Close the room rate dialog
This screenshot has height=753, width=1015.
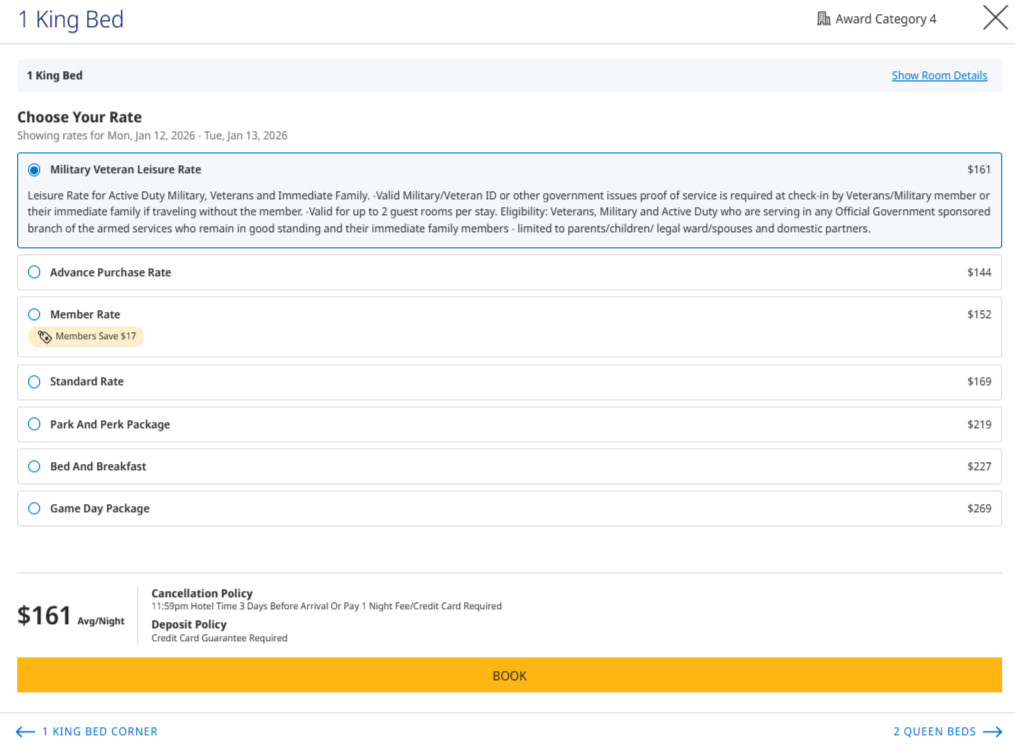pyautogui.click(x=995, y=18)
